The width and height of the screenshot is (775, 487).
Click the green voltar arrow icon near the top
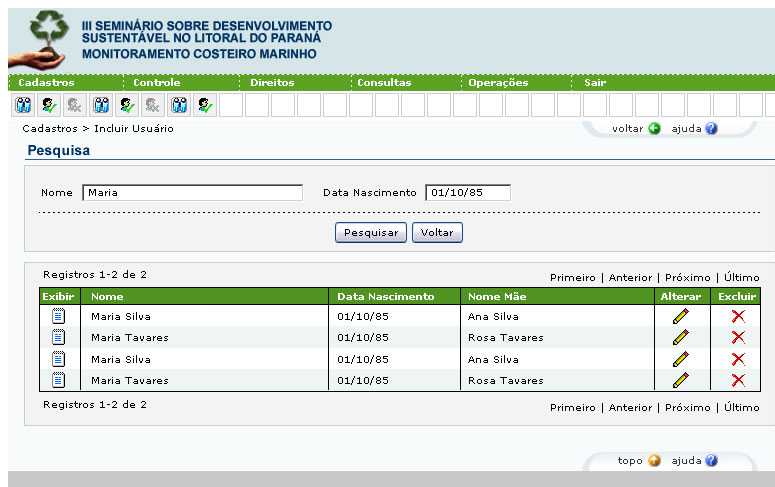(x=655, y=129)
